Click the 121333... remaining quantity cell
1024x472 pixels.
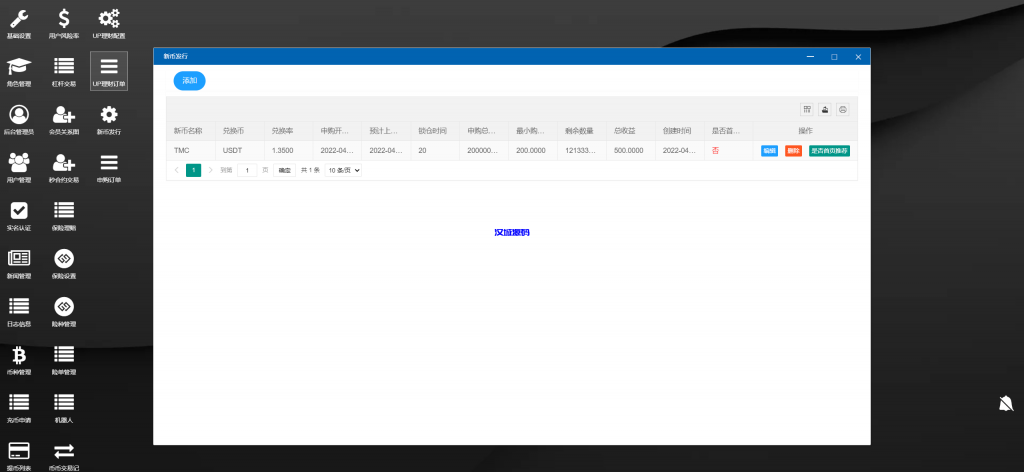(x=580, y=151)
